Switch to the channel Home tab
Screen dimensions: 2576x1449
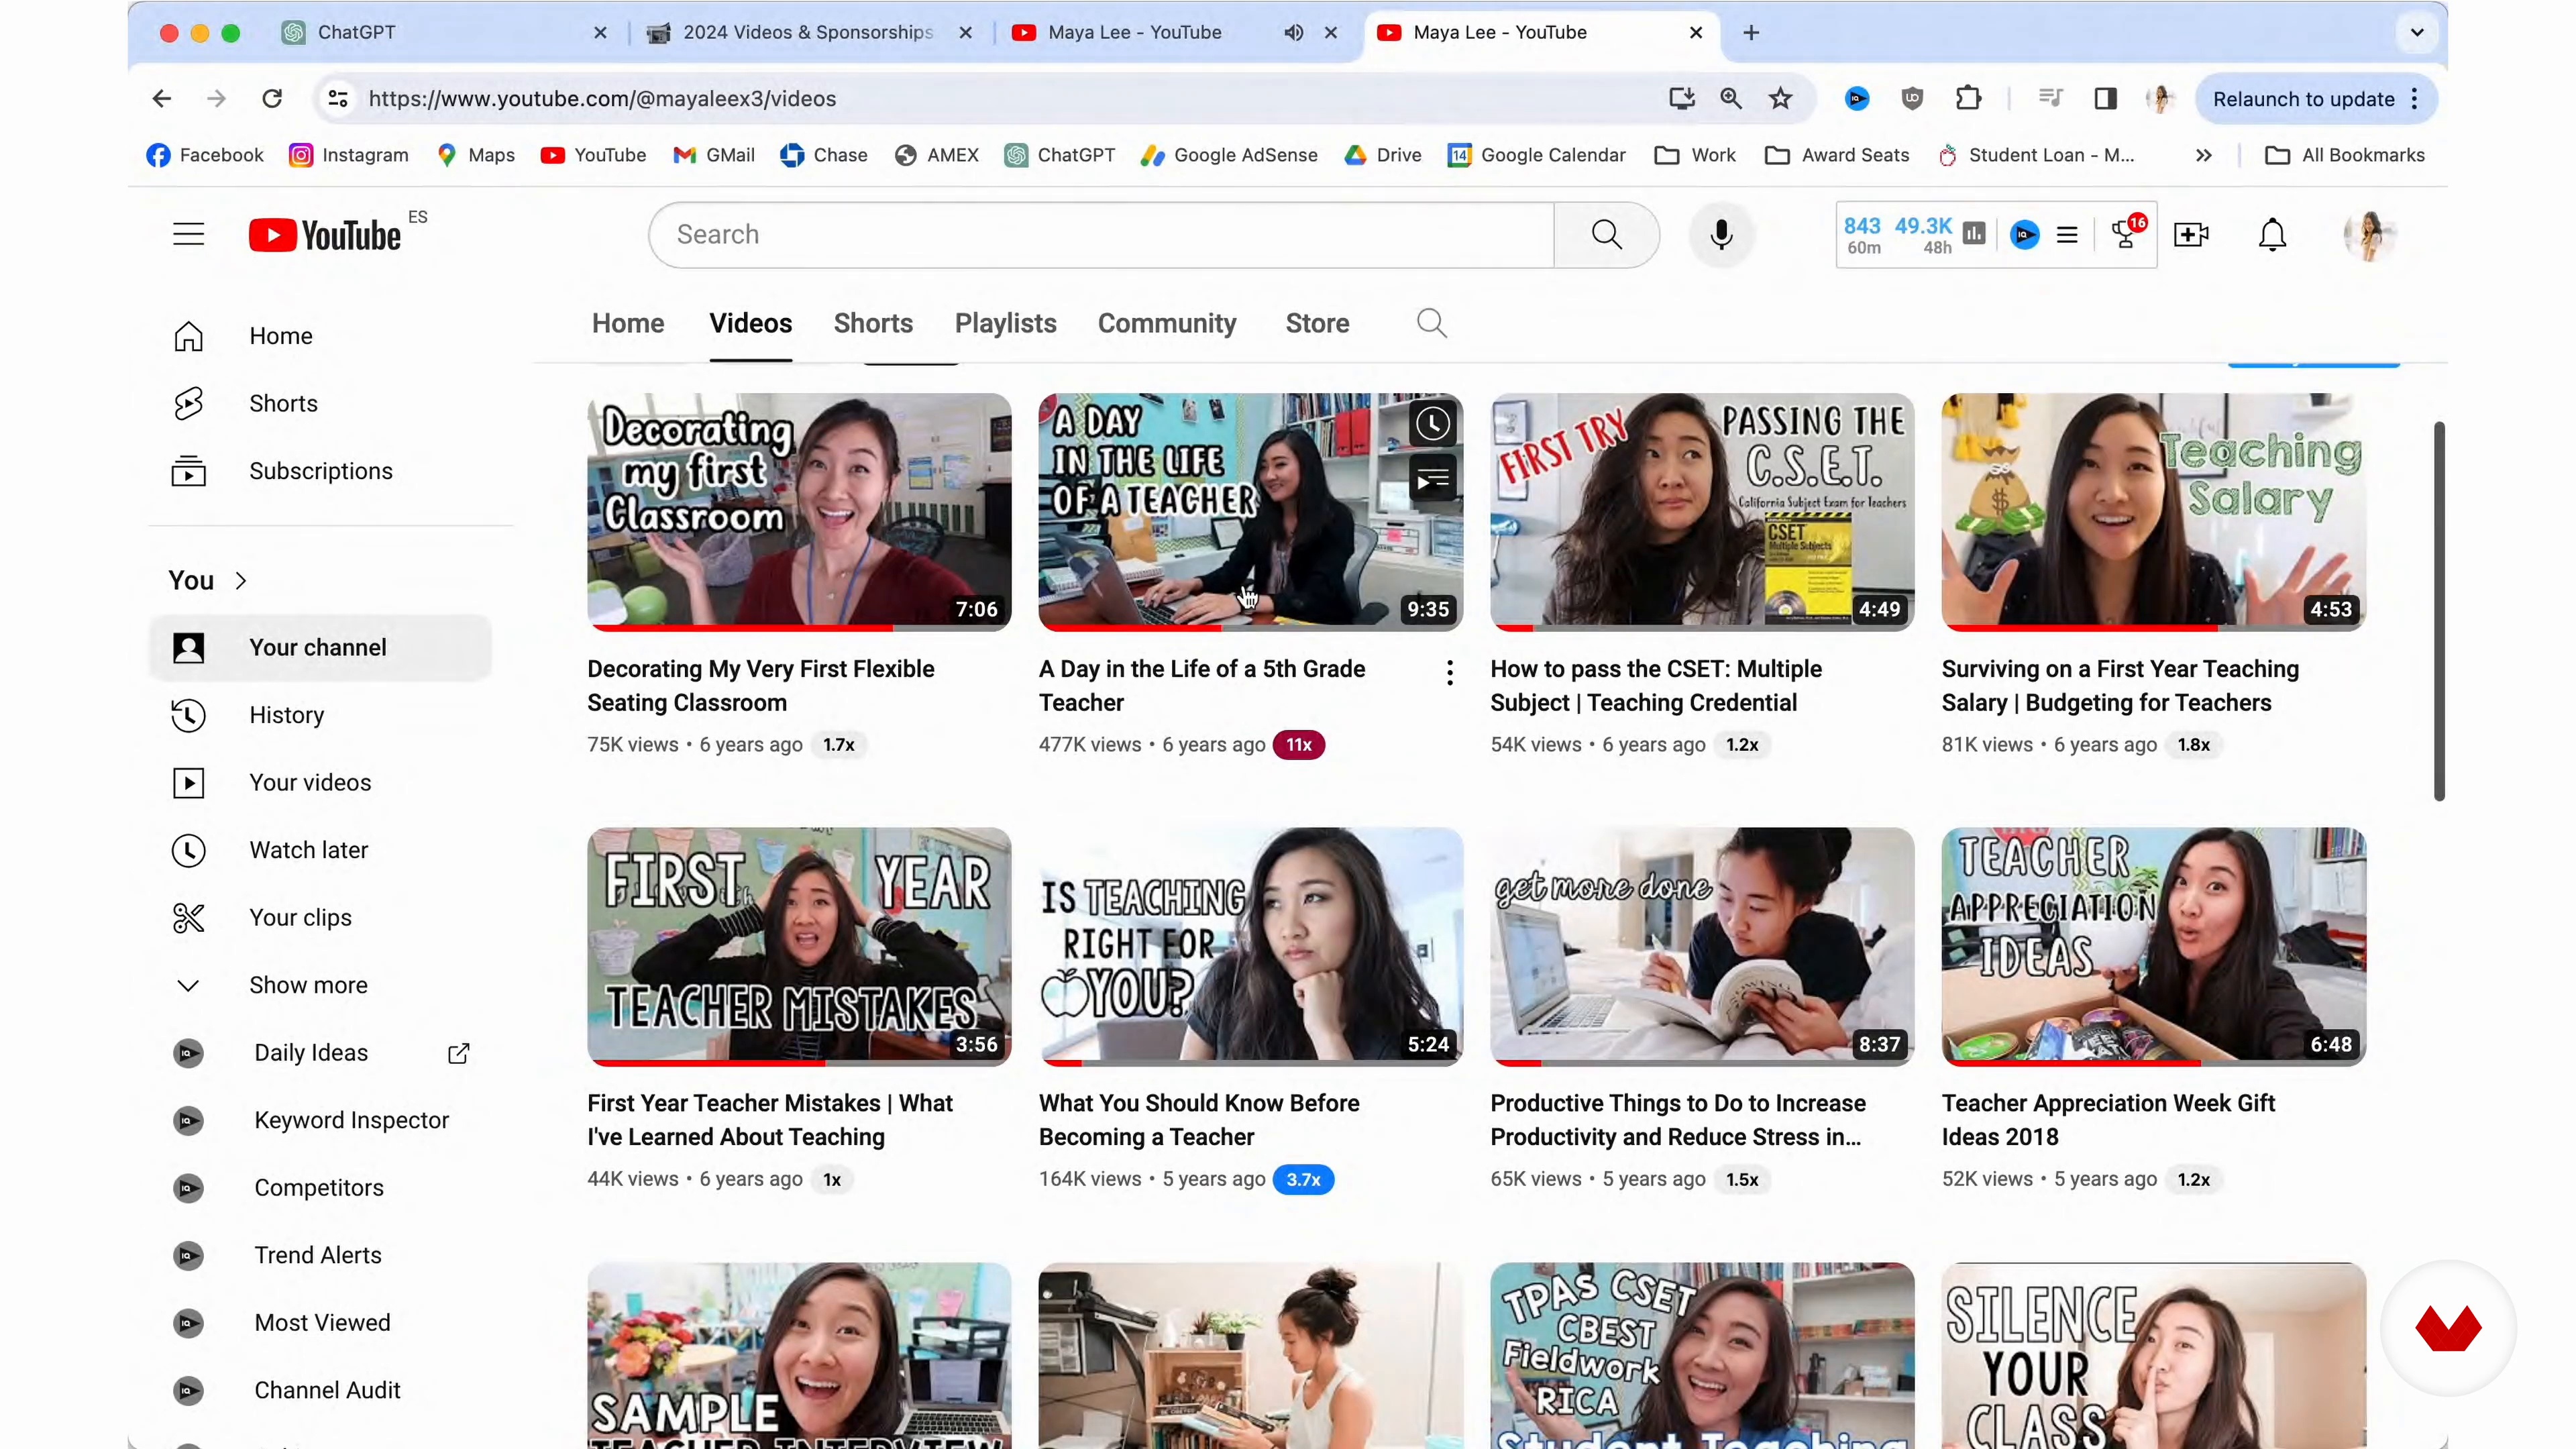click(628, 323)
